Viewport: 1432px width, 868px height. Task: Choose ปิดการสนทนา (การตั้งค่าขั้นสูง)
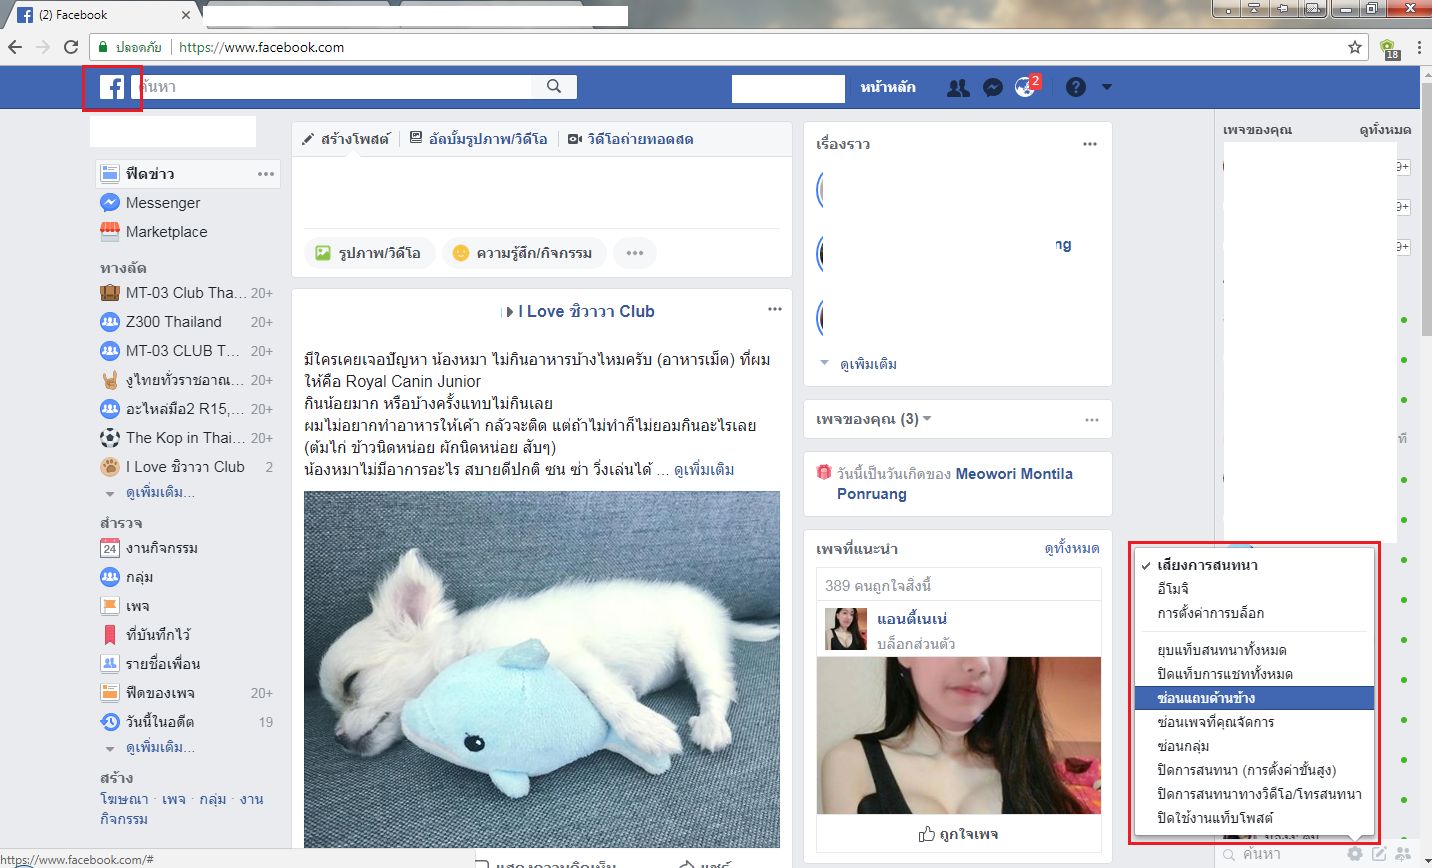[1252, 770]
